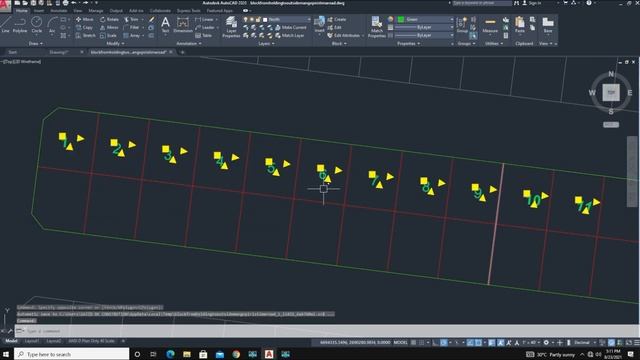
Task: Switch to the Insert ribbon tab
Action: pyautogui.click(x=39, y=11)
